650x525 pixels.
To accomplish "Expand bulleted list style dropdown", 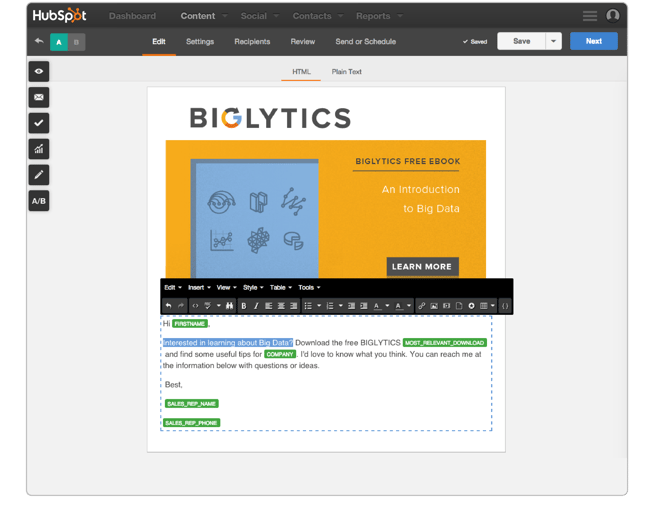I will [319, 306].
